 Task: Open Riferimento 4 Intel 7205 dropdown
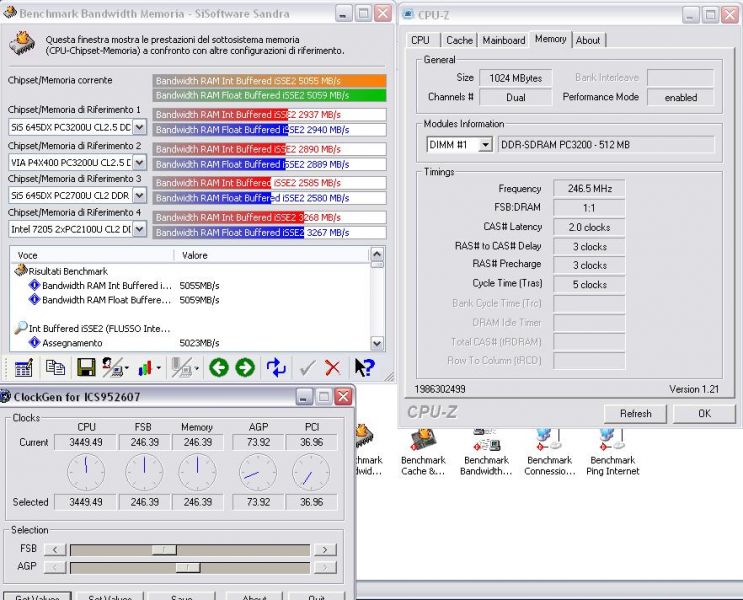click(139, 229)
